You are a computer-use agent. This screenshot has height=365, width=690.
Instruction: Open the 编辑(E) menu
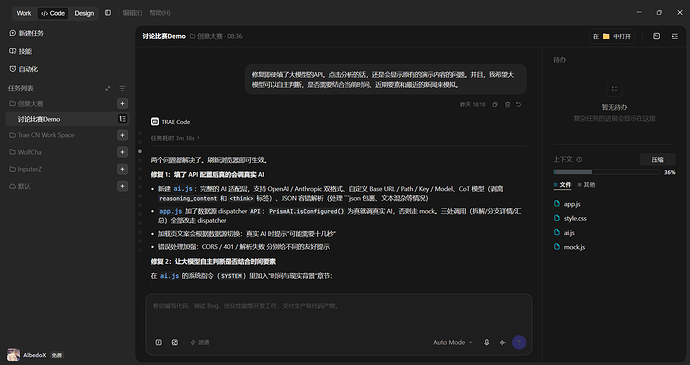(132, 13)
